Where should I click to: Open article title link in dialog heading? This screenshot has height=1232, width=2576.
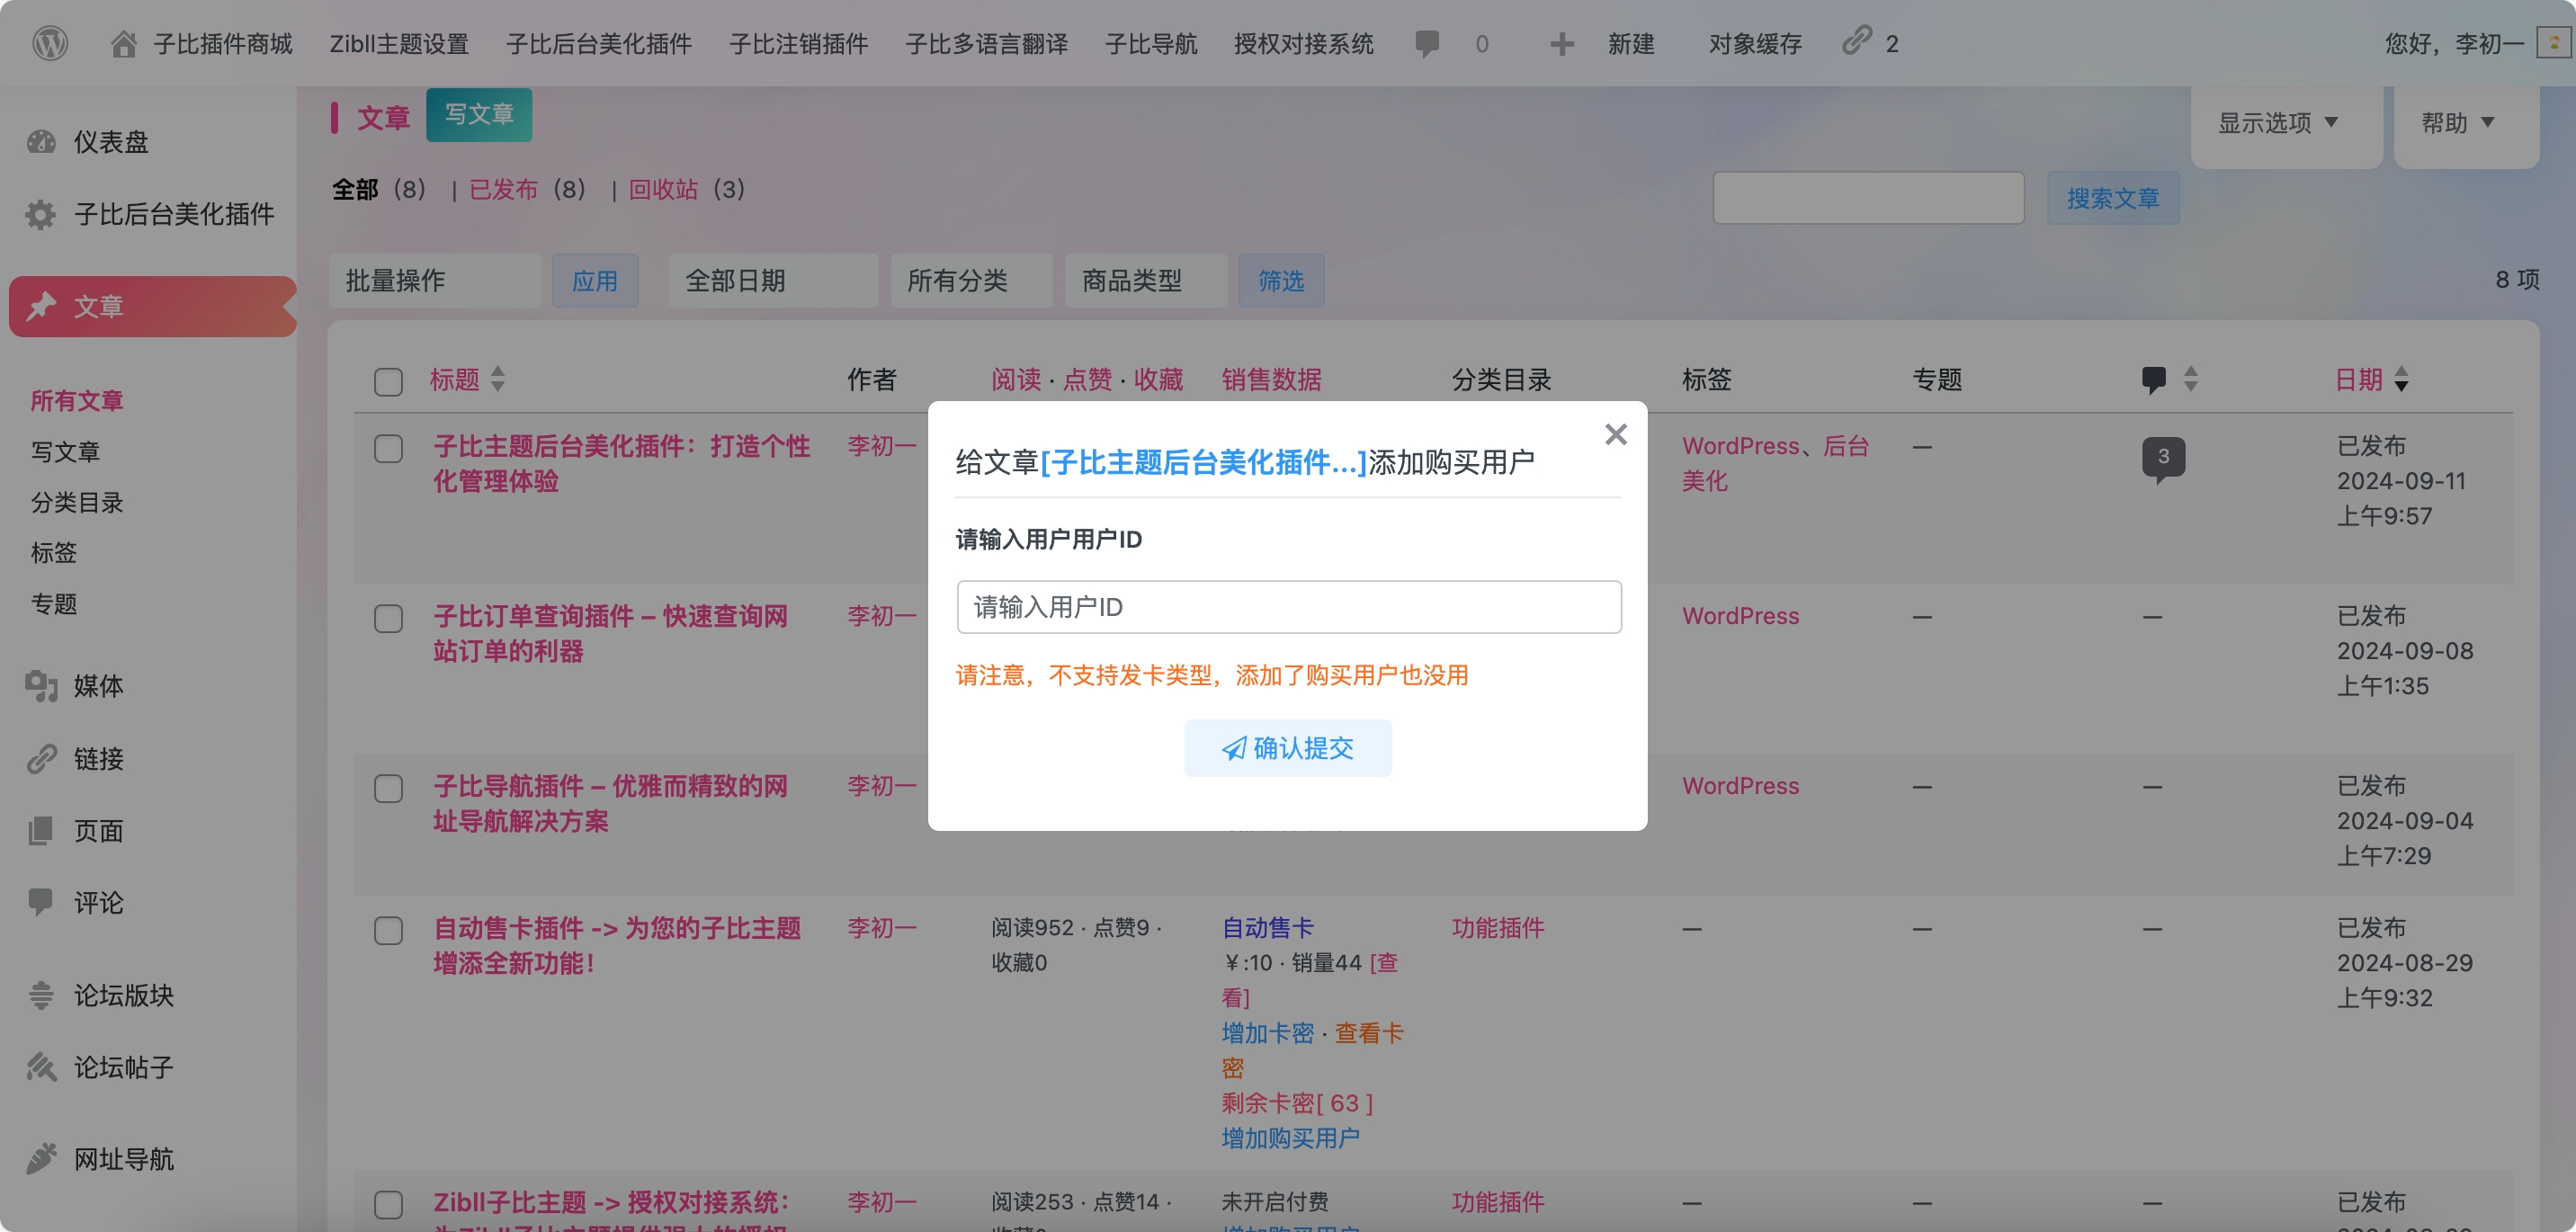pos(1203,462)
